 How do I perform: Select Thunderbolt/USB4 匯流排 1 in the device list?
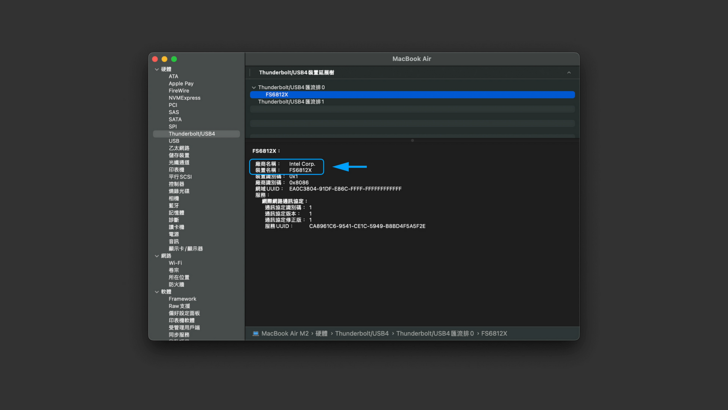291,102
